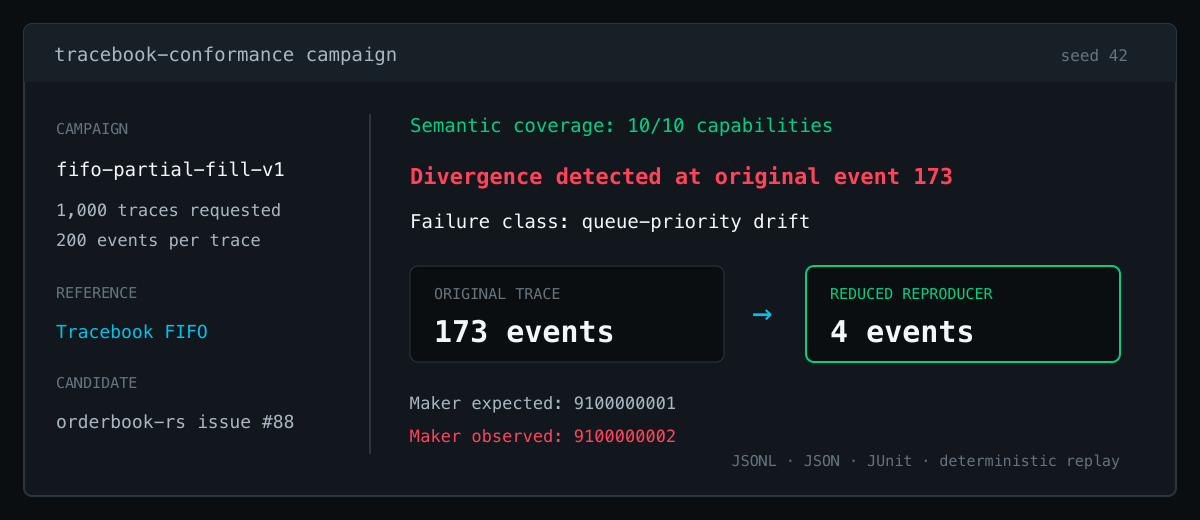Screen dimensions: 1200x520
Task: Select the ORIGINAL TRACE card
Action: tap(567, 314)
